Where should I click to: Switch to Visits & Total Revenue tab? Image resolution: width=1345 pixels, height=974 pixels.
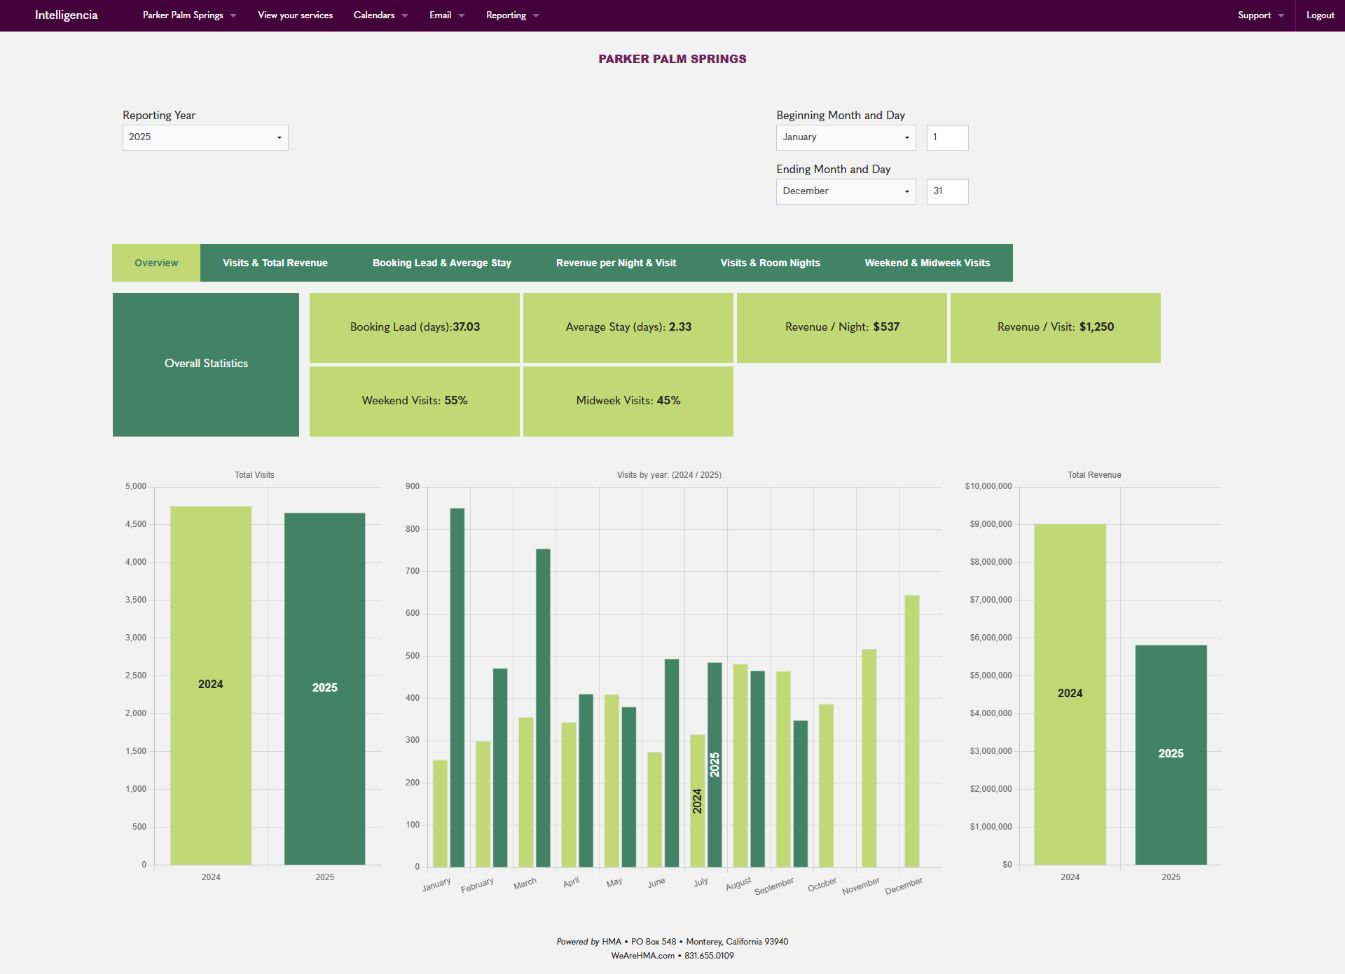click(x=275, y=263)
